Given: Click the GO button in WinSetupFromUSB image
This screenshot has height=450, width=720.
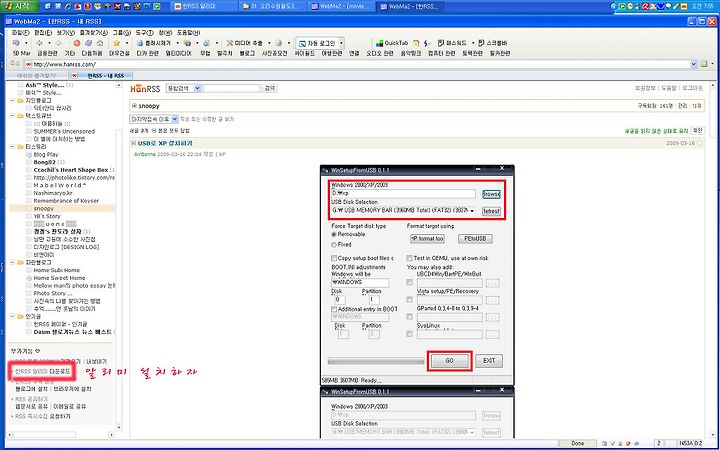Looking at the screenshot, I should [450, 361].
